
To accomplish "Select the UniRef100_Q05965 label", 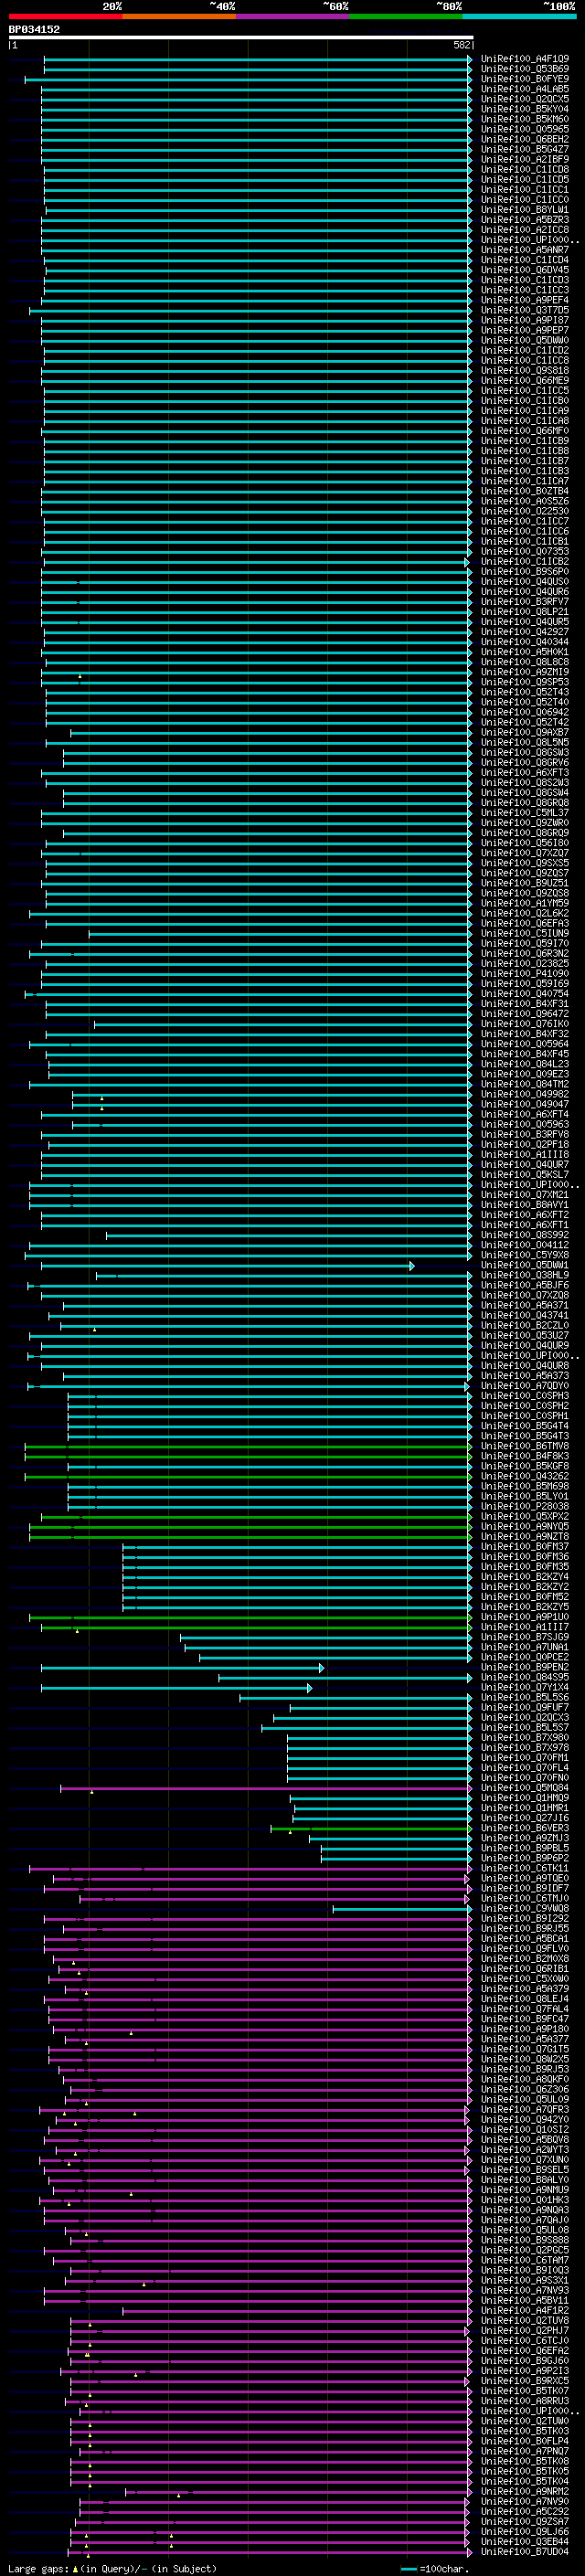I will pos(525,129).
